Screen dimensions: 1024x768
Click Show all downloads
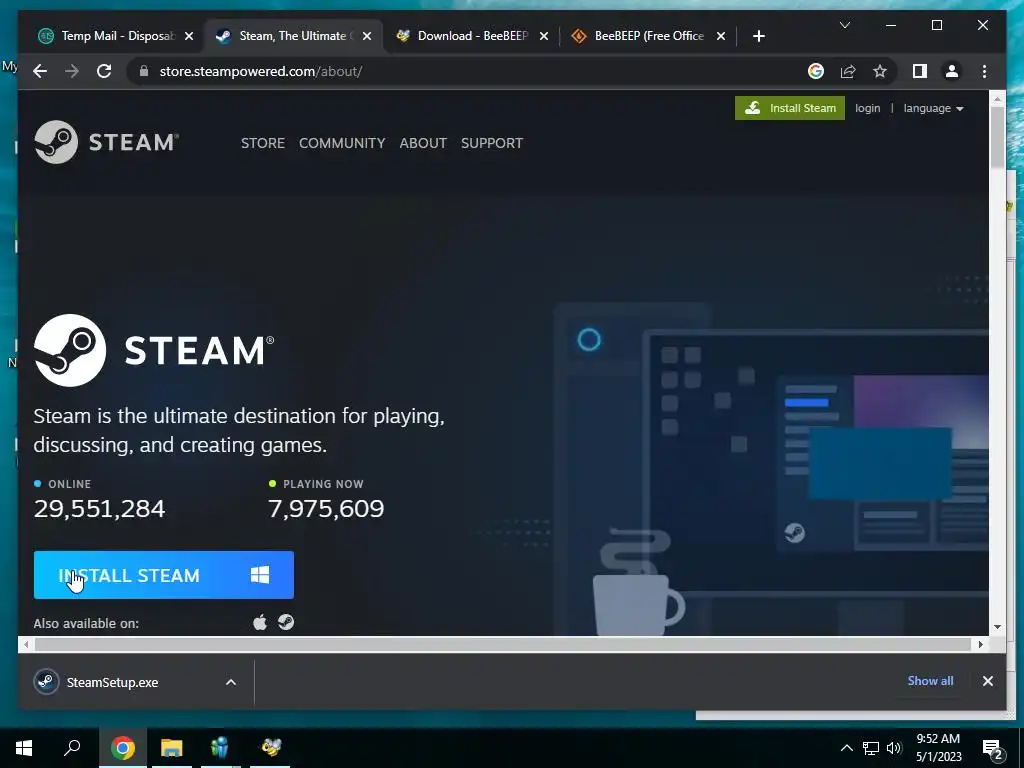tap(930, 680)
